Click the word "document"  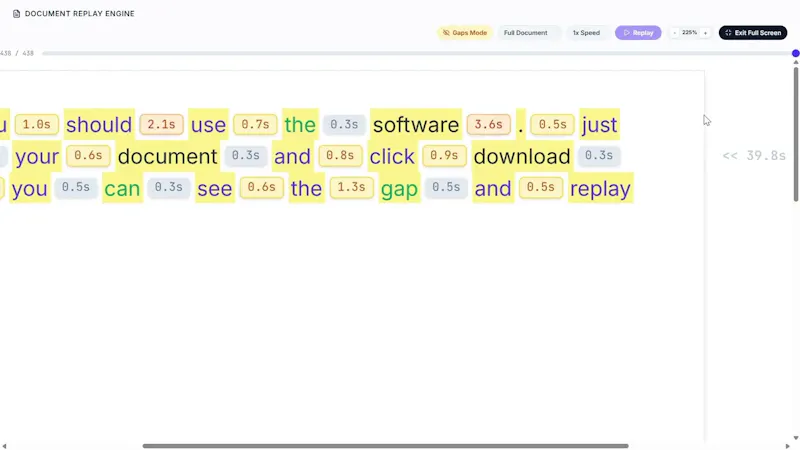[x=167, y=156]
